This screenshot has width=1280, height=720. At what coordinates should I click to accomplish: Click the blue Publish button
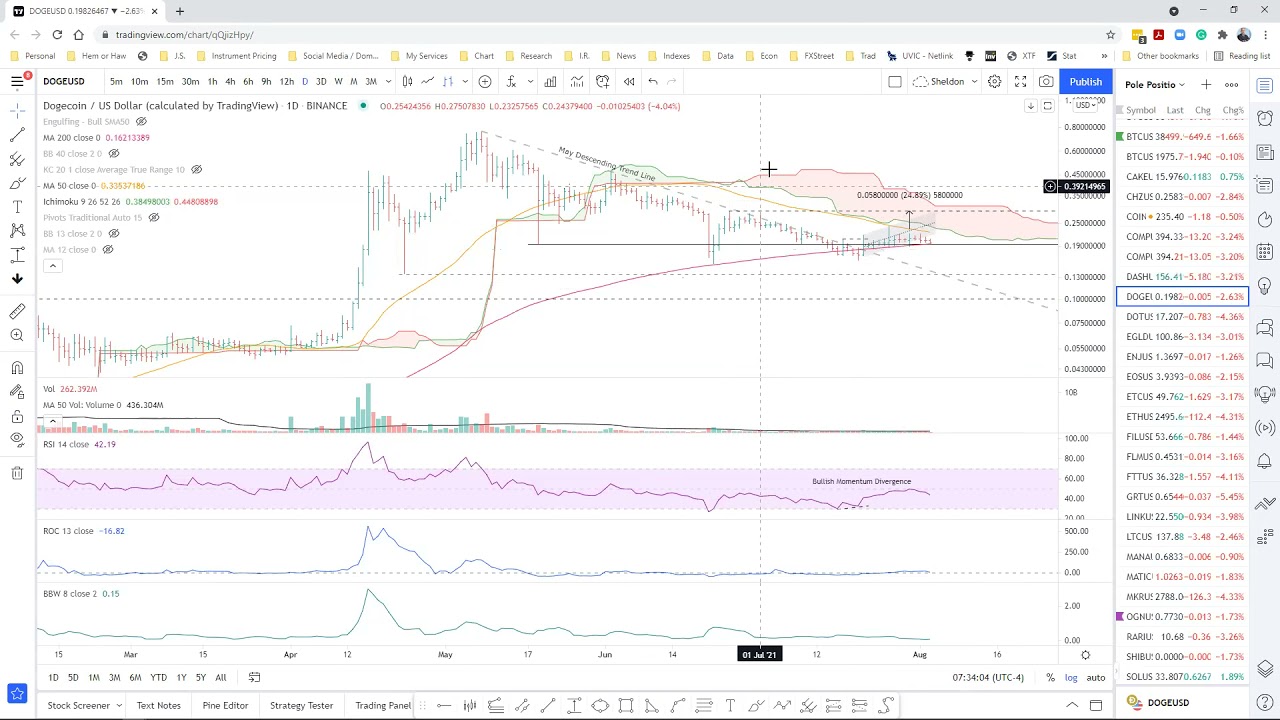point(1085,81)
